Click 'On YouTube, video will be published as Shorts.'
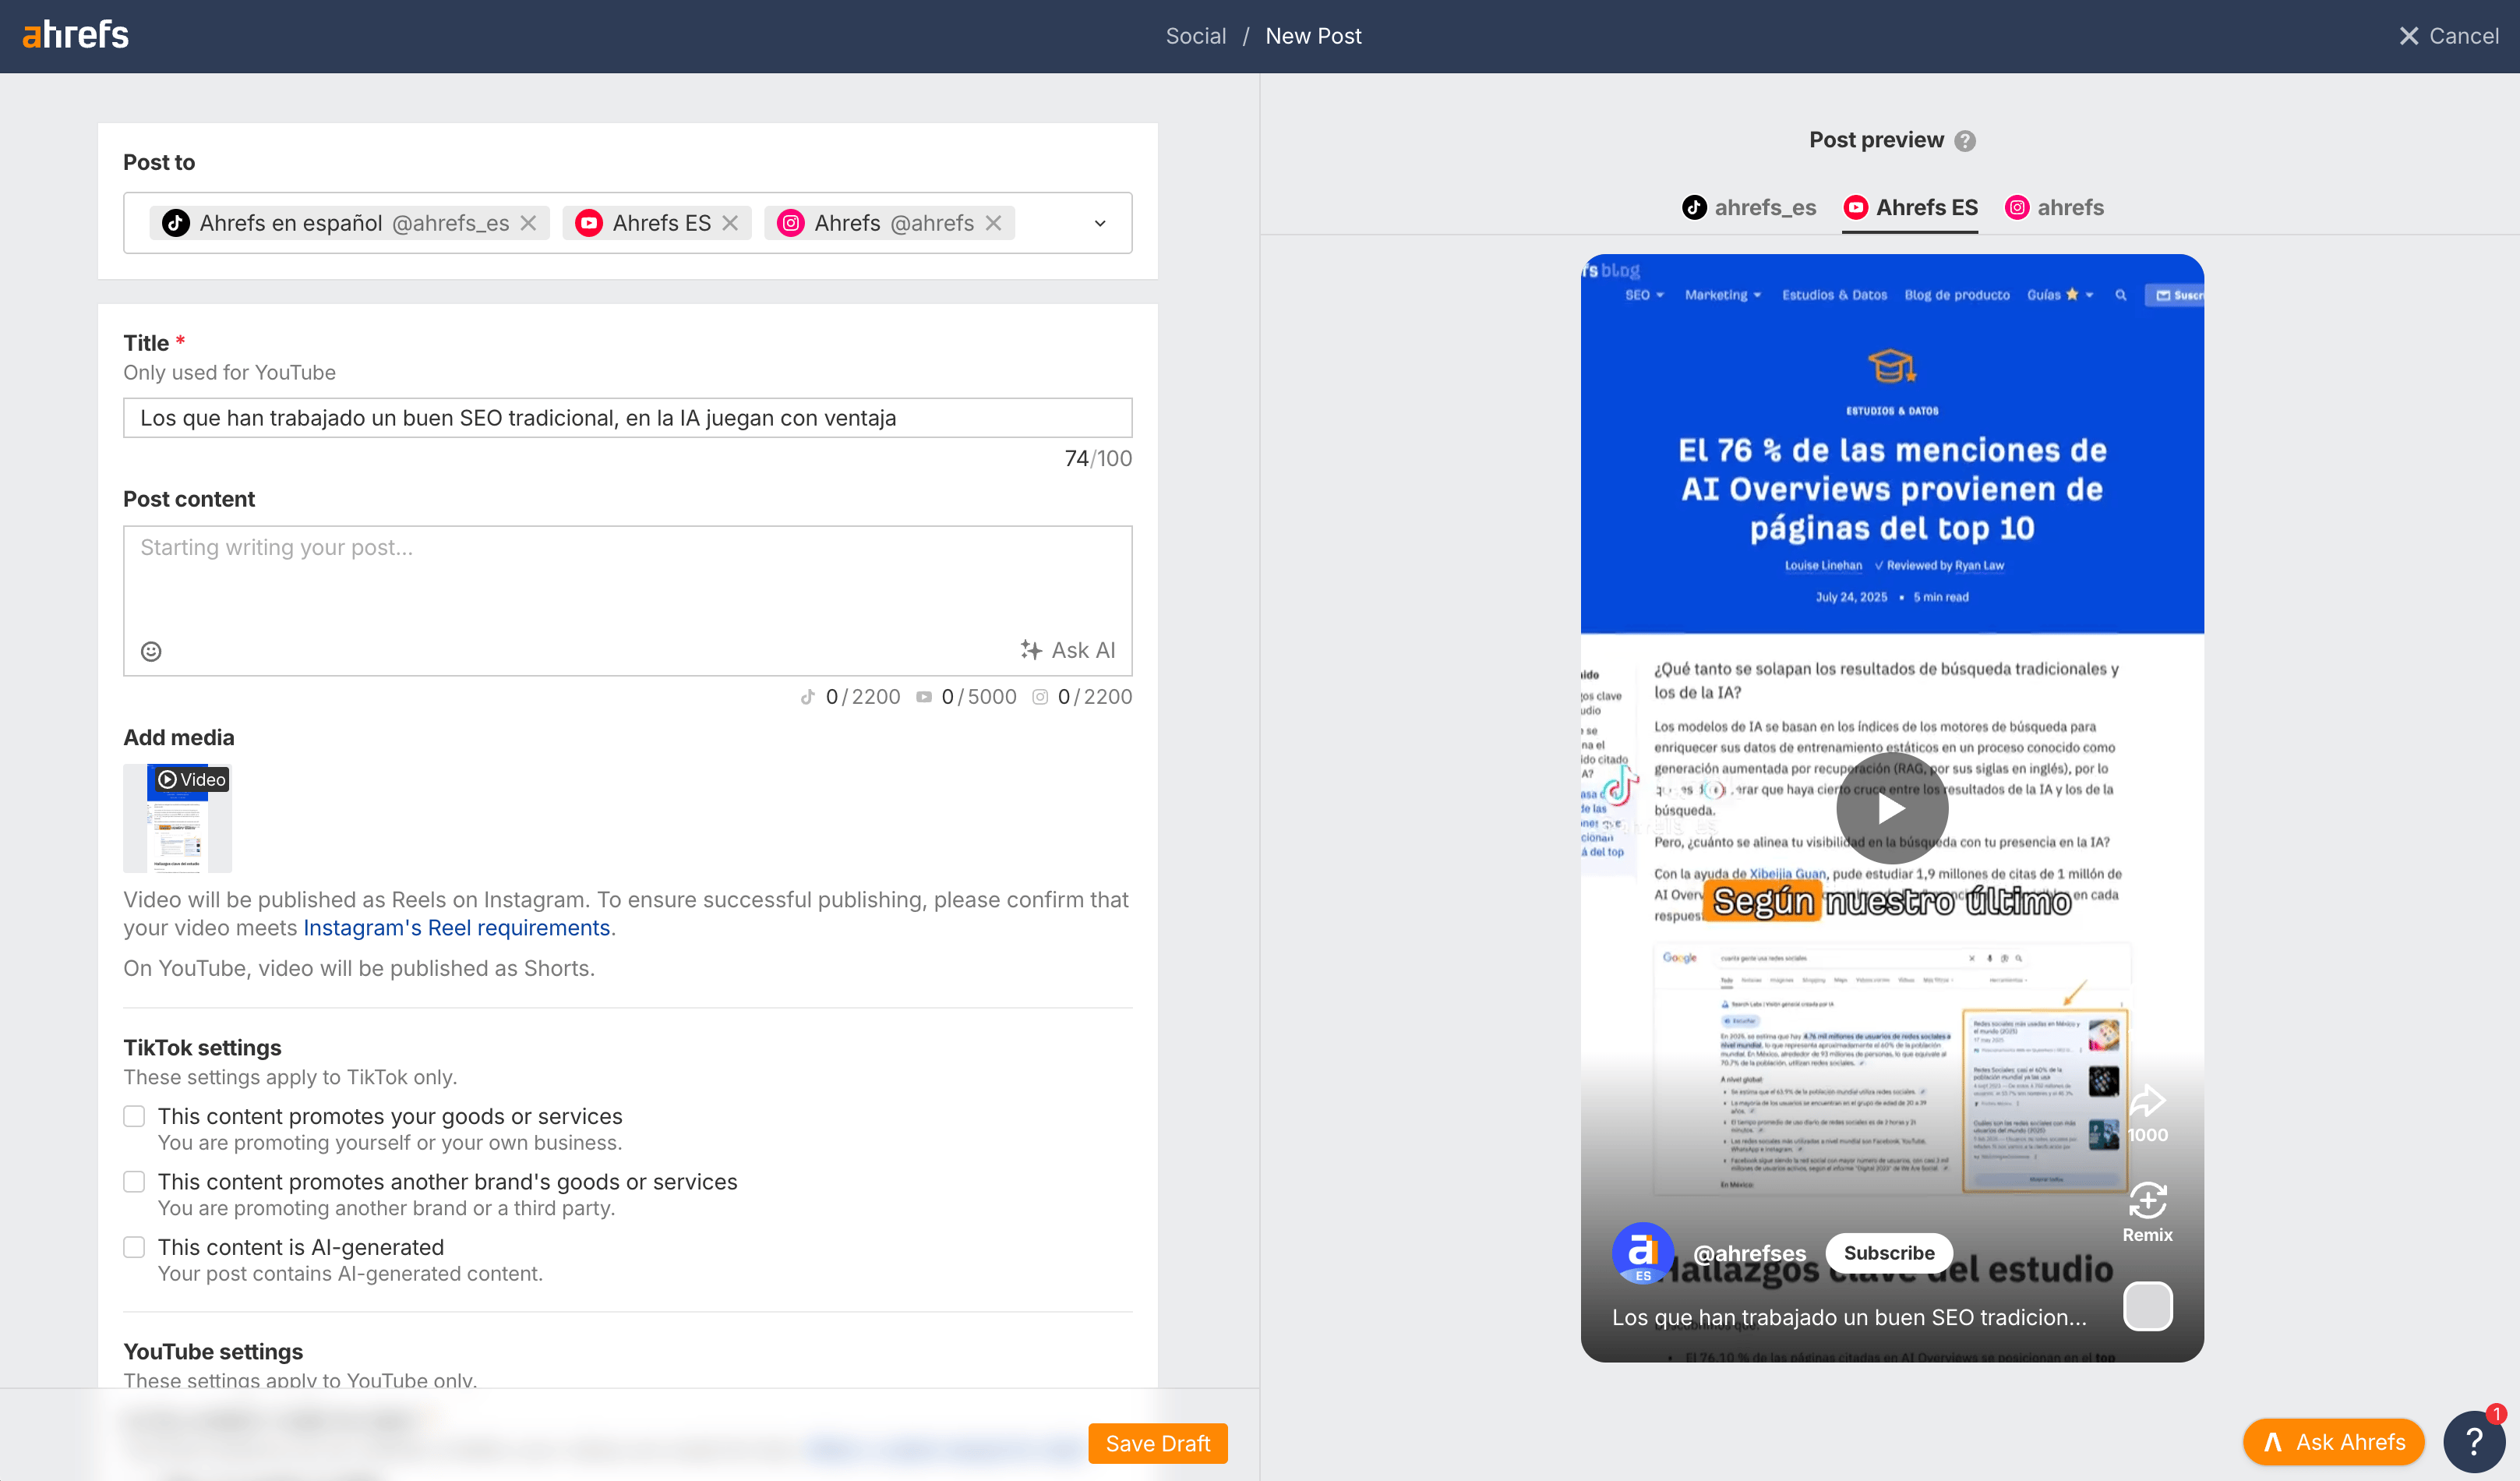The height and width of the screenshot is (1481, 2520). [359, 968]
